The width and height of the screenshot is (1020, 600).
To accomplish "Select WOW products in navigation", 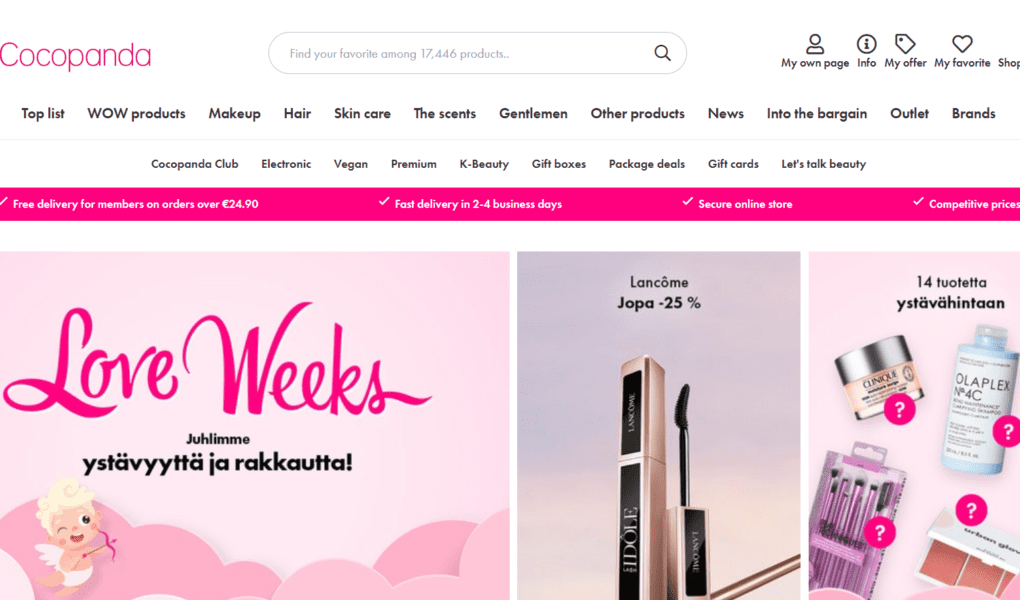I will (136, 113).
